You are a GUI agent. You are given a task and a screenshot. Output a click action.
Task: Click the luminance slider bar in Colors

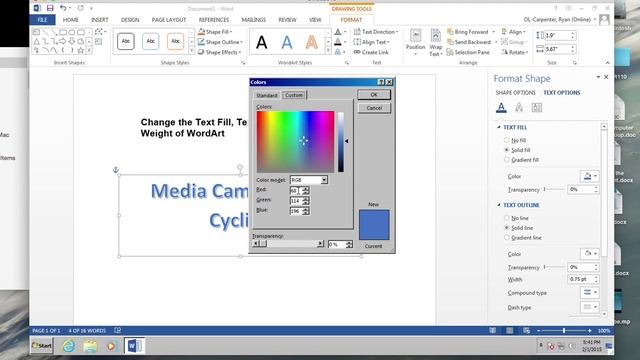[x=340, y=142]
